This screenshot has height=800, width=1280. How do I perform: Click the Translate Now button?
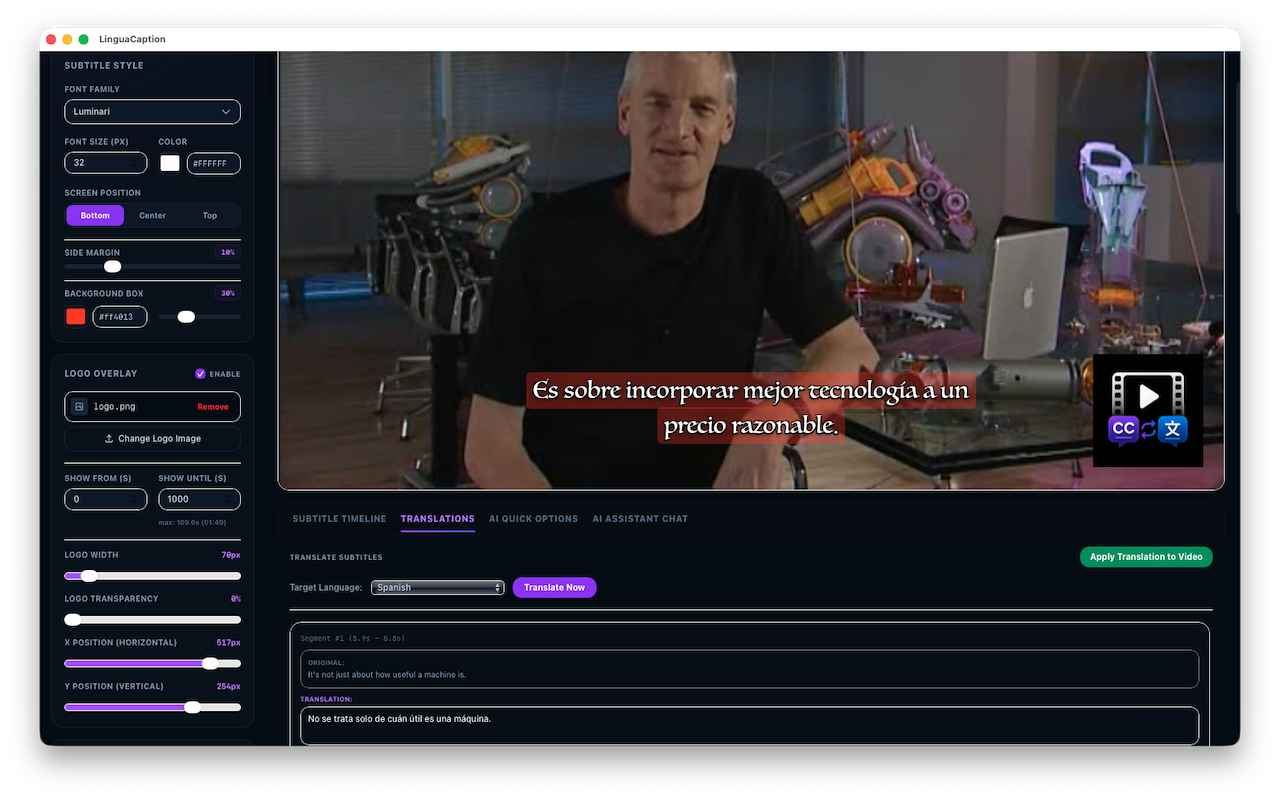(x=554, y=588)
